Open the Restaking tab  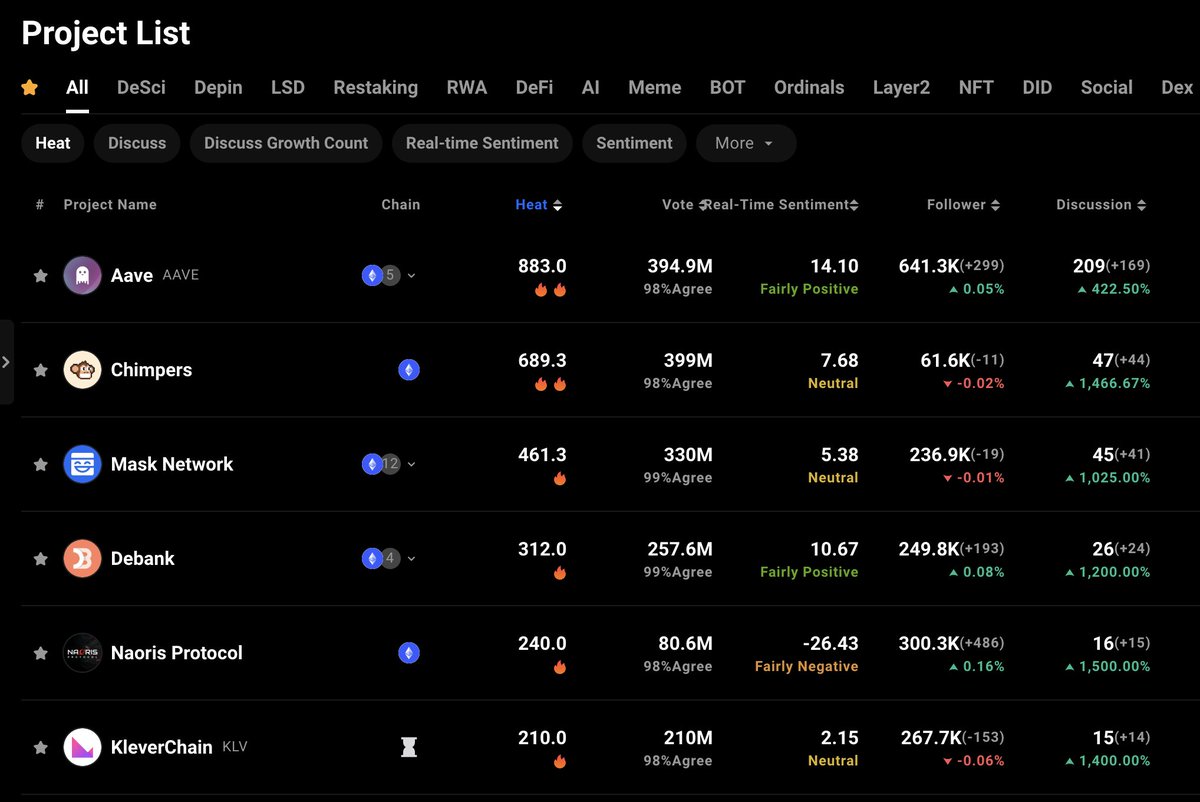click(375, 88)
